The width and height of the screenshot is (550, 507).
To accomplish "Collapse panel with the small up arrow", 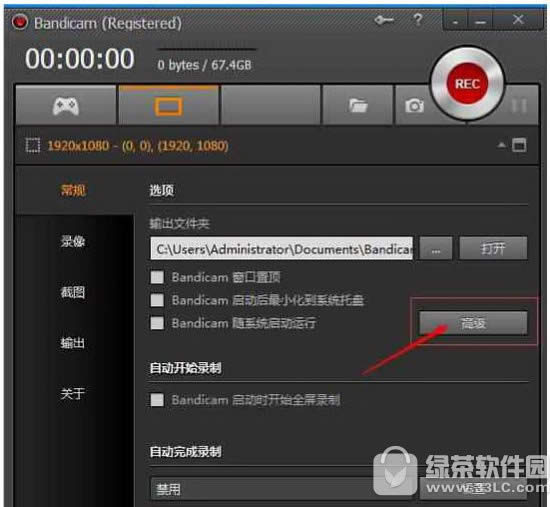I will tap(502, 145).
